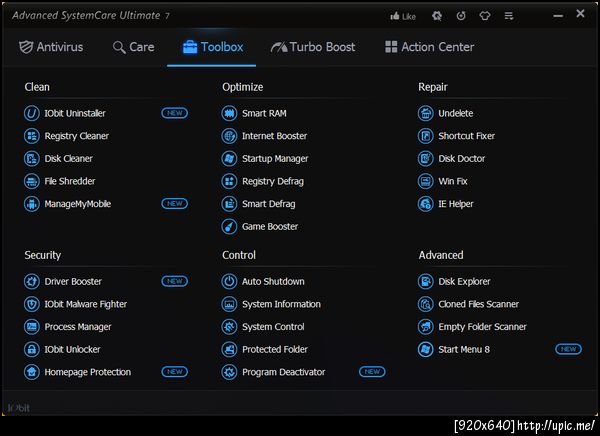Close the Advanced SystemCare window

pos(580,14)
